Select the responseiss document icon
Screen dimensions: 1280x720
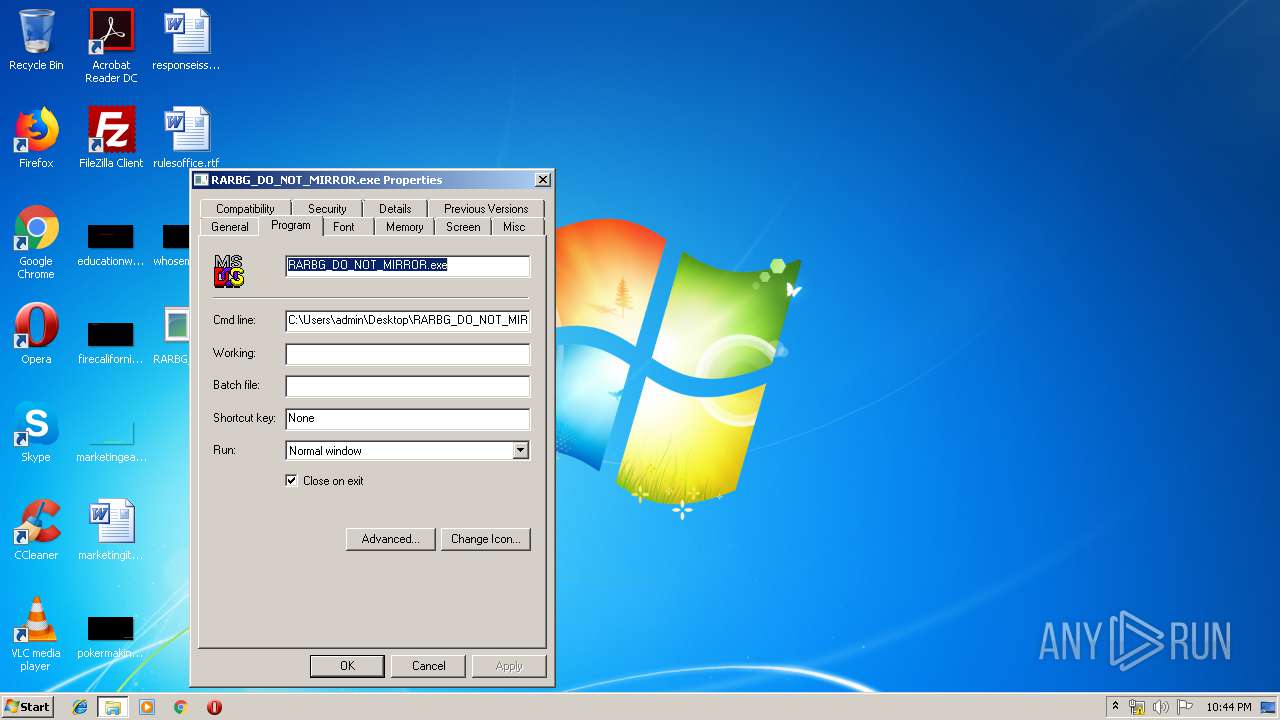[186, 40]
